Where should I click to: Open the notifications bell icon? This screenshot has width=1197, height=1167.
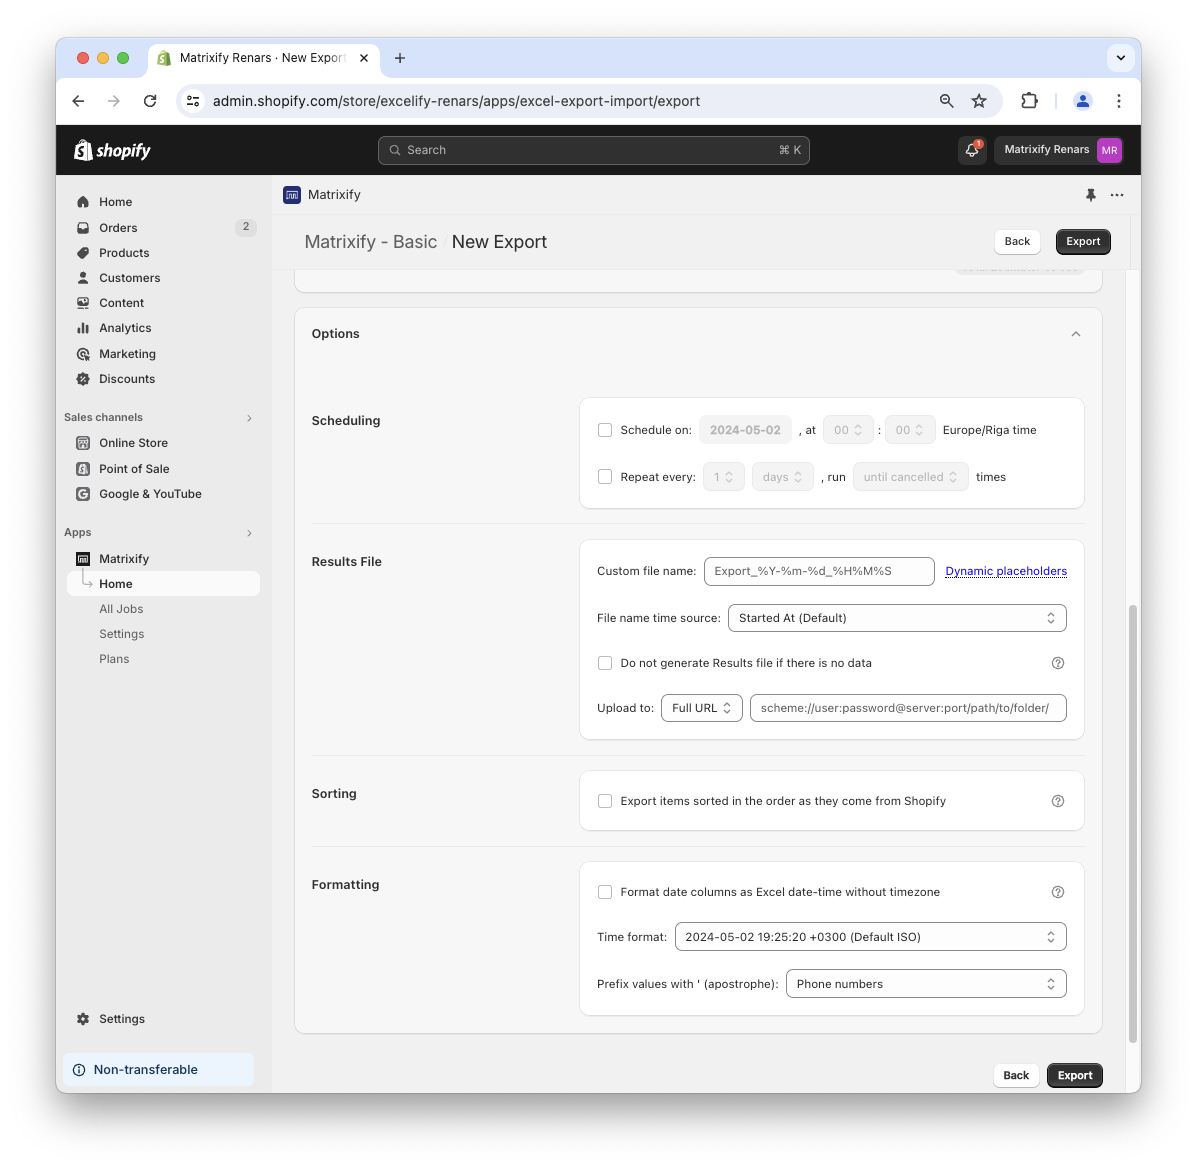coord(971,150)
